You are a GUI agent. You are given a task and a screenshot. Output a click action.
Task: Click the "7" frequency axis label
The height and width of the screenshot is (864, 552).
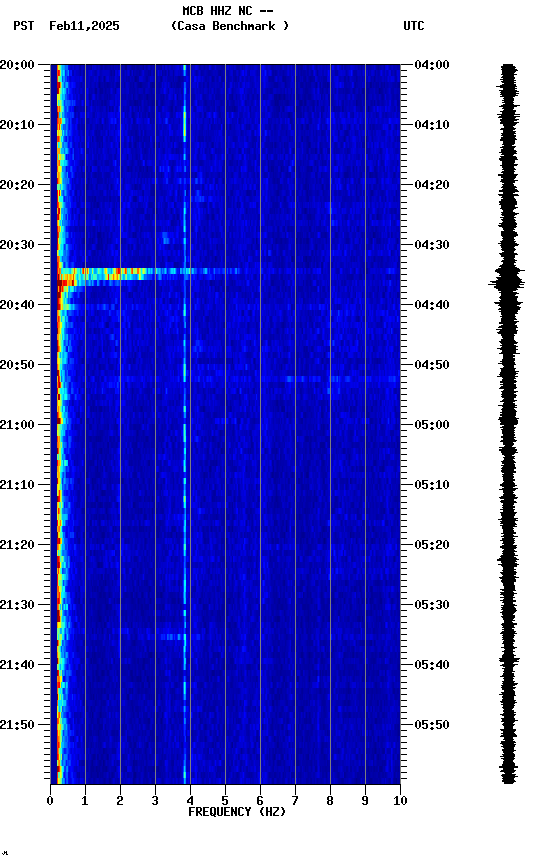point(295,802)
